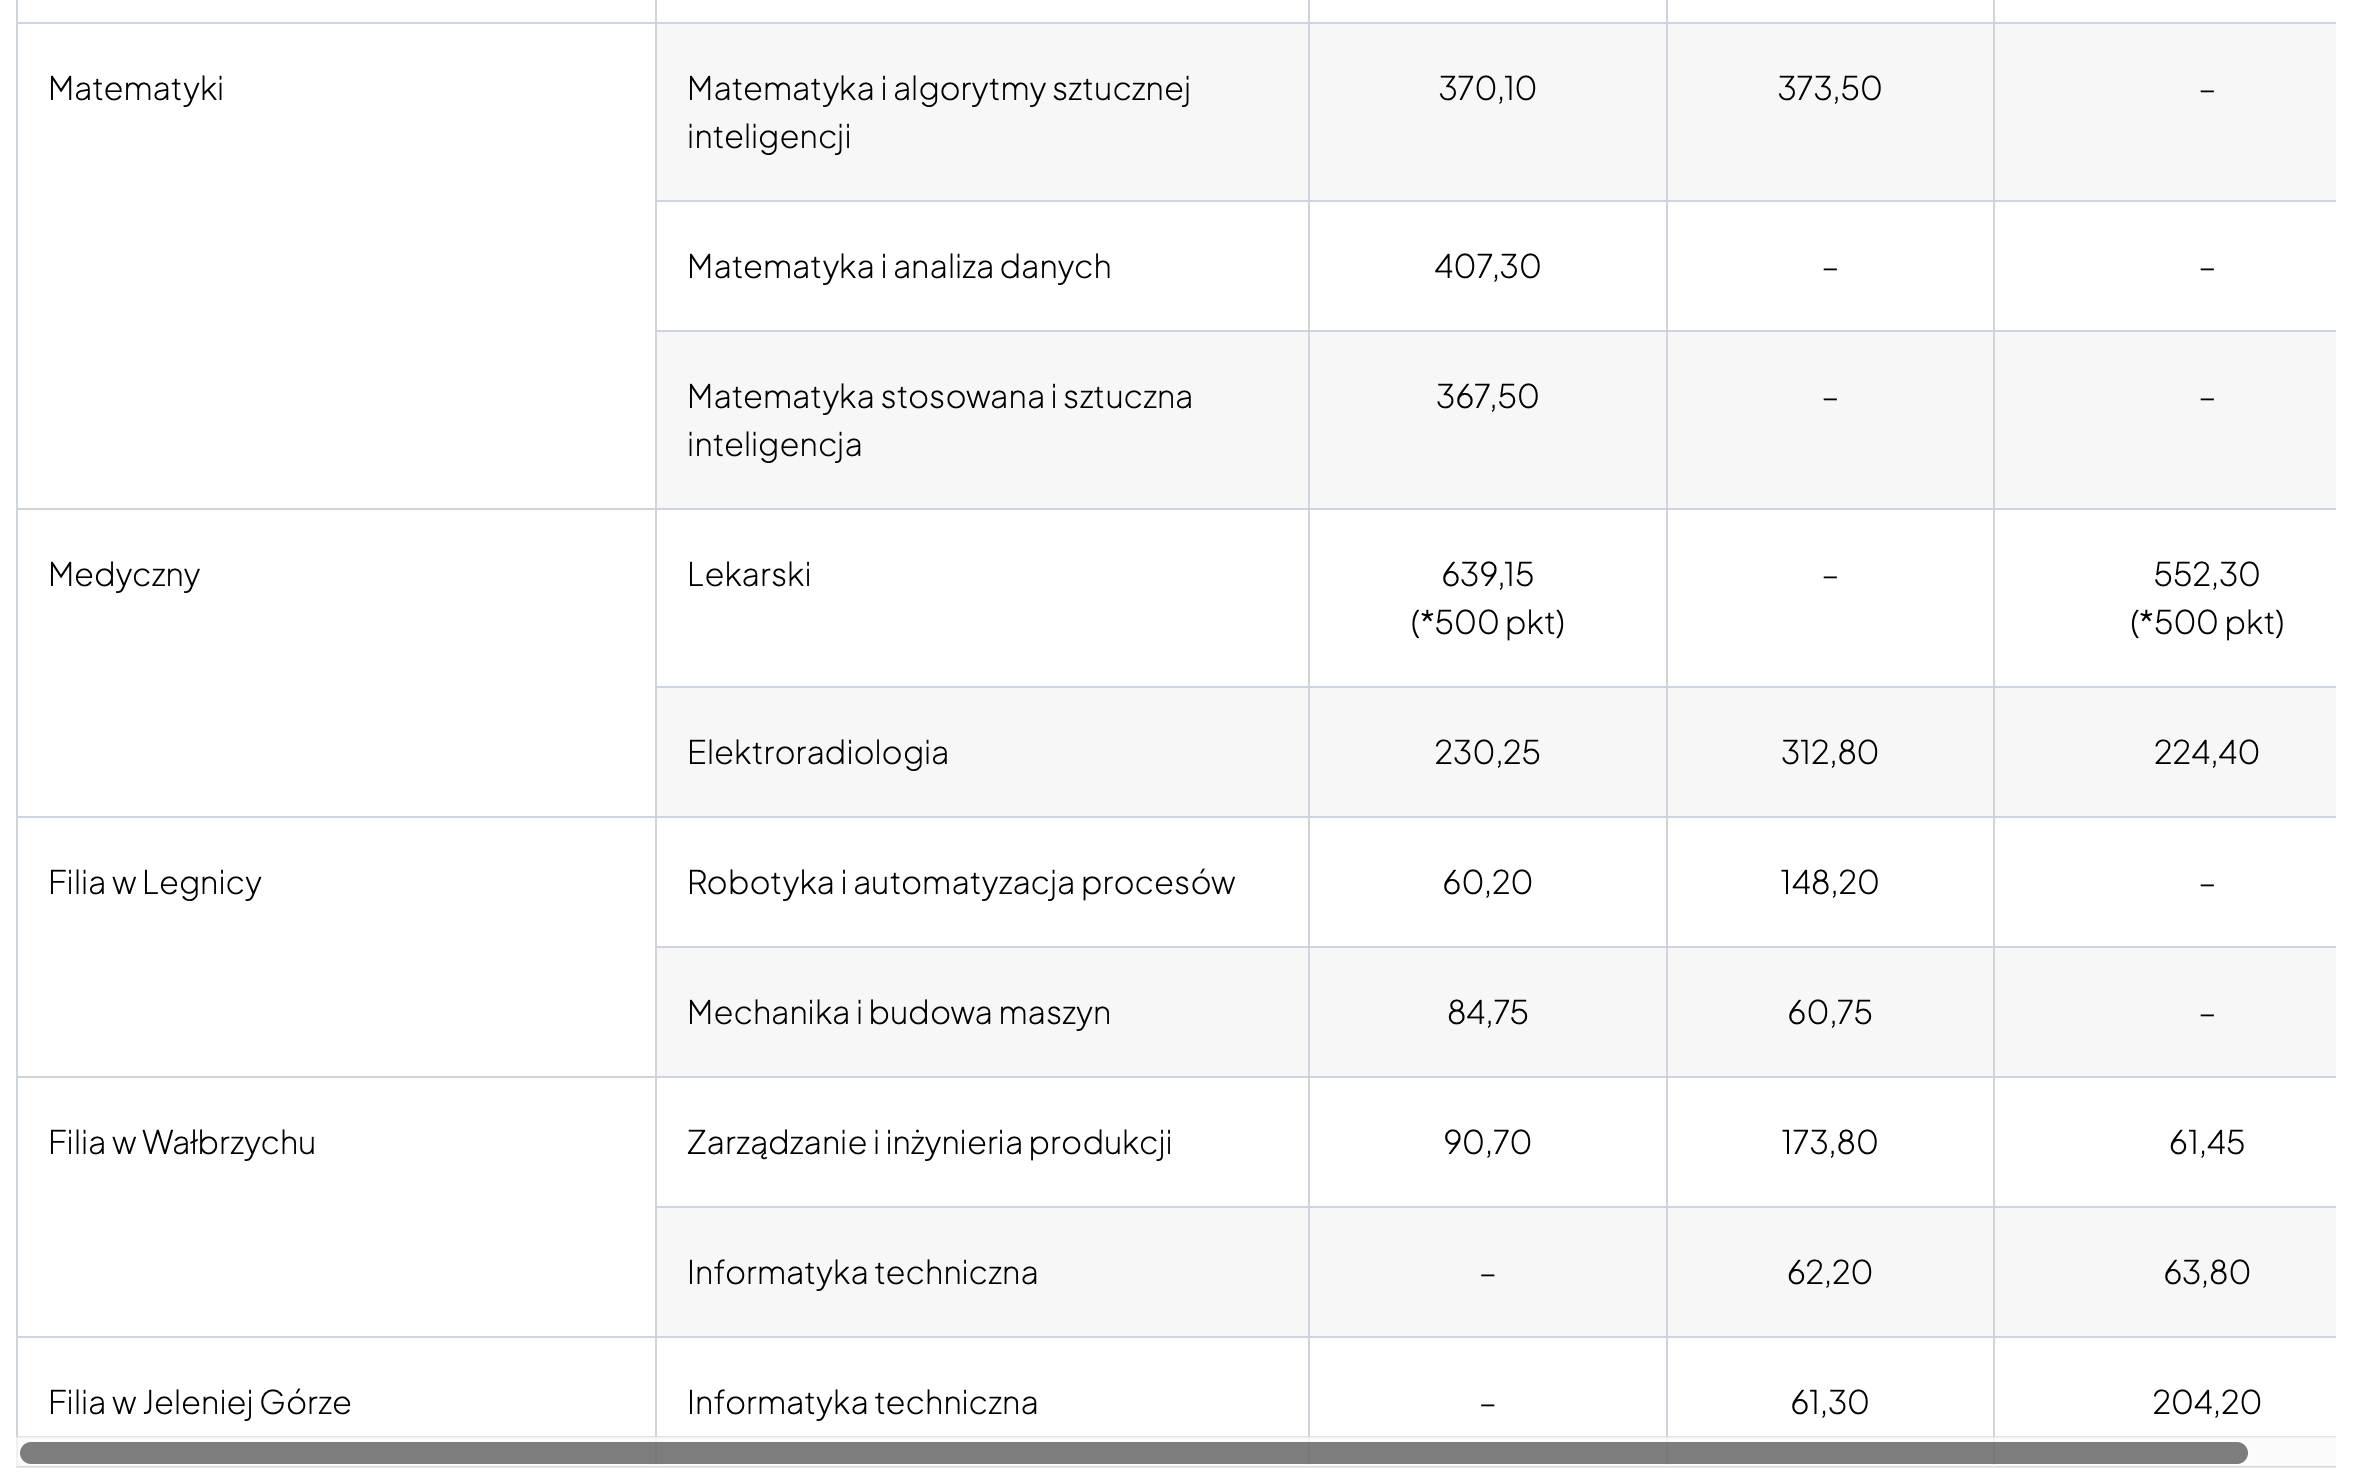Select the Filia w Legnicy cell
This screenshot has height=1484, width=2362.
[155, 883]
